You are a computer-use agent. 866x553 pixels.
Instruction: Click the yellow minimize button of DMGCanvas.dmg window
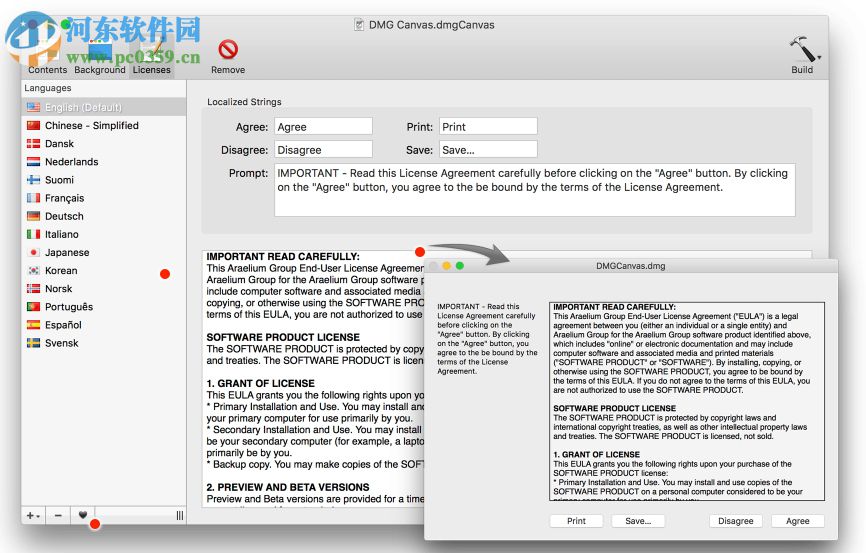click(446, 266)
